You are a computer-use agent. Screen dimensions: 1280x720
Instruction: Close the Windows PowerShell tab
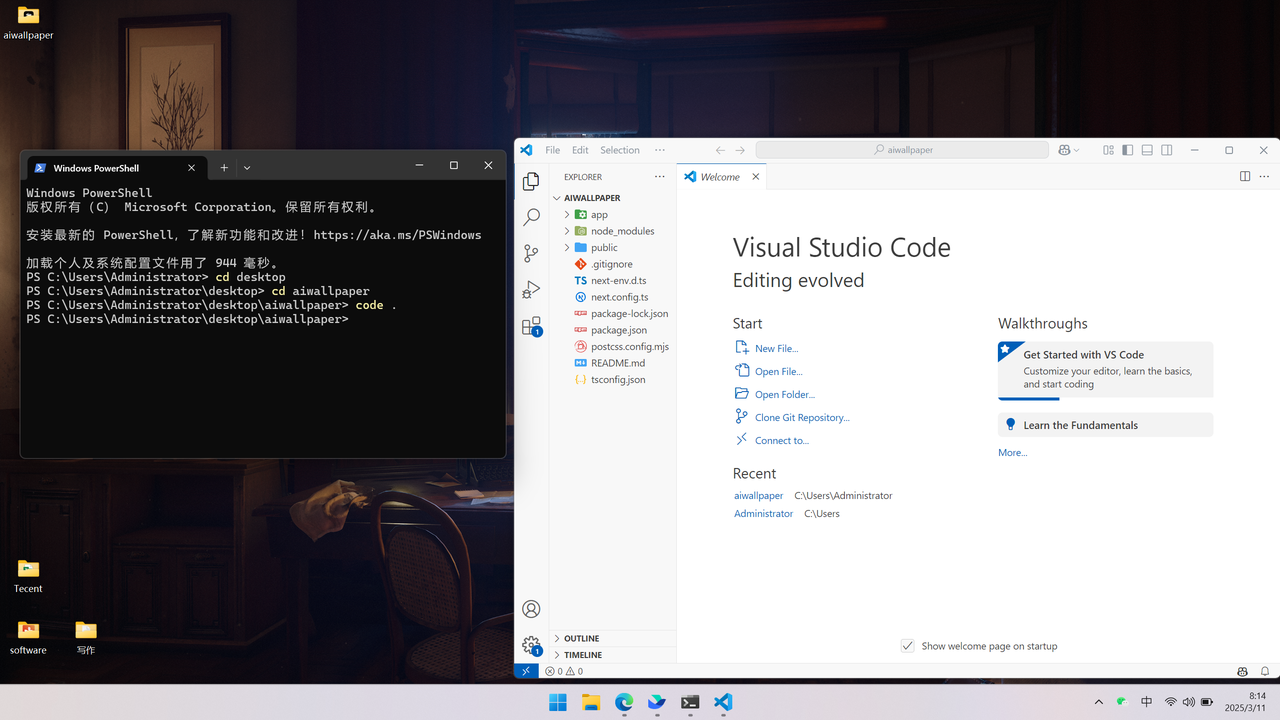coord(191,168)
